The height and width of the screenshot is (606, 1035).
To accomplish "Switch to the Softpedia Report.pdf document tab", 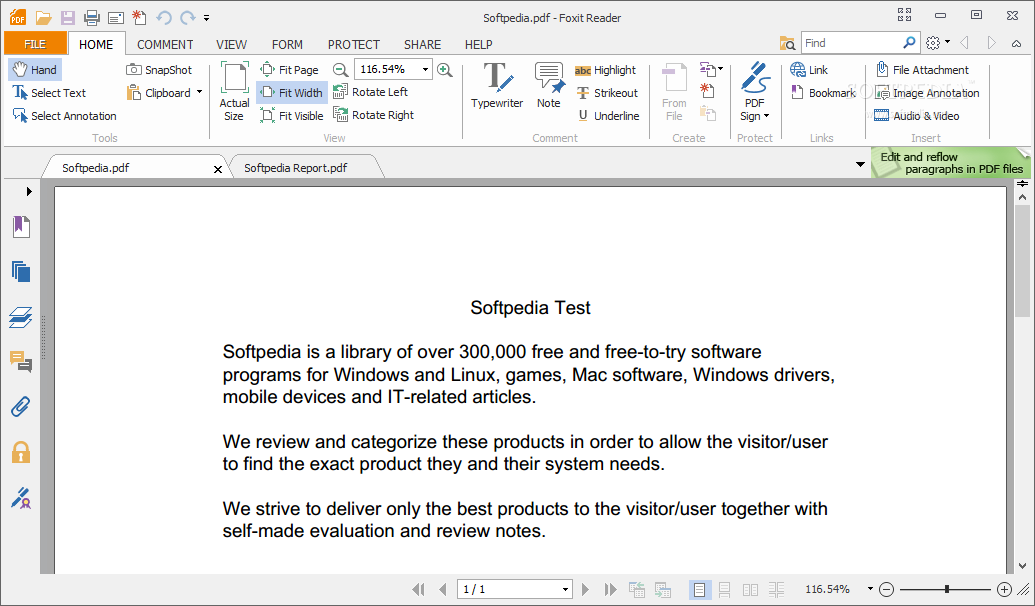I will tap(296, 168).
